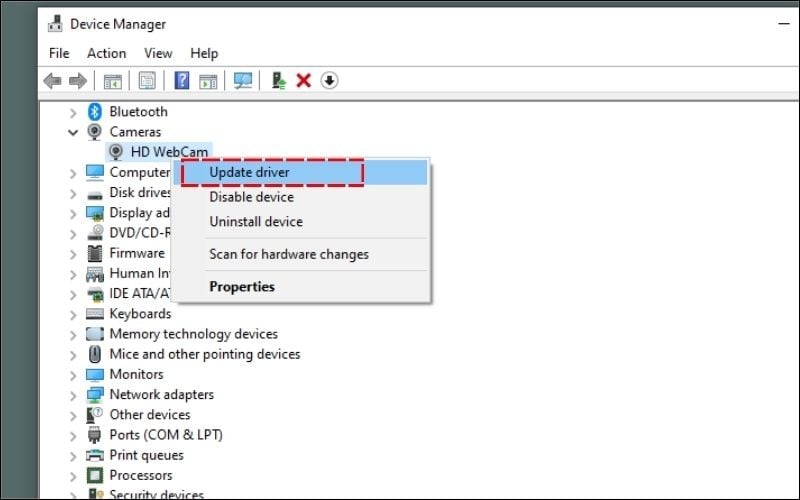Click the blue Help question-mark icon
The height and width of the screenshot is (500, 800).
click(182, 81)
